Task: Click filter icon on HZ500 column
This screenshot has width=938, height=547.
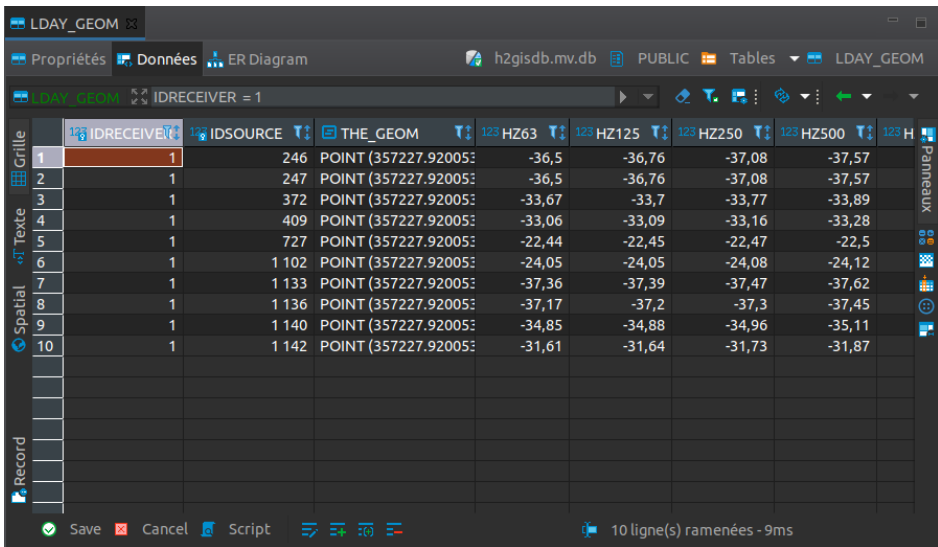Action: pyautogui.click(x=861, y=132)
